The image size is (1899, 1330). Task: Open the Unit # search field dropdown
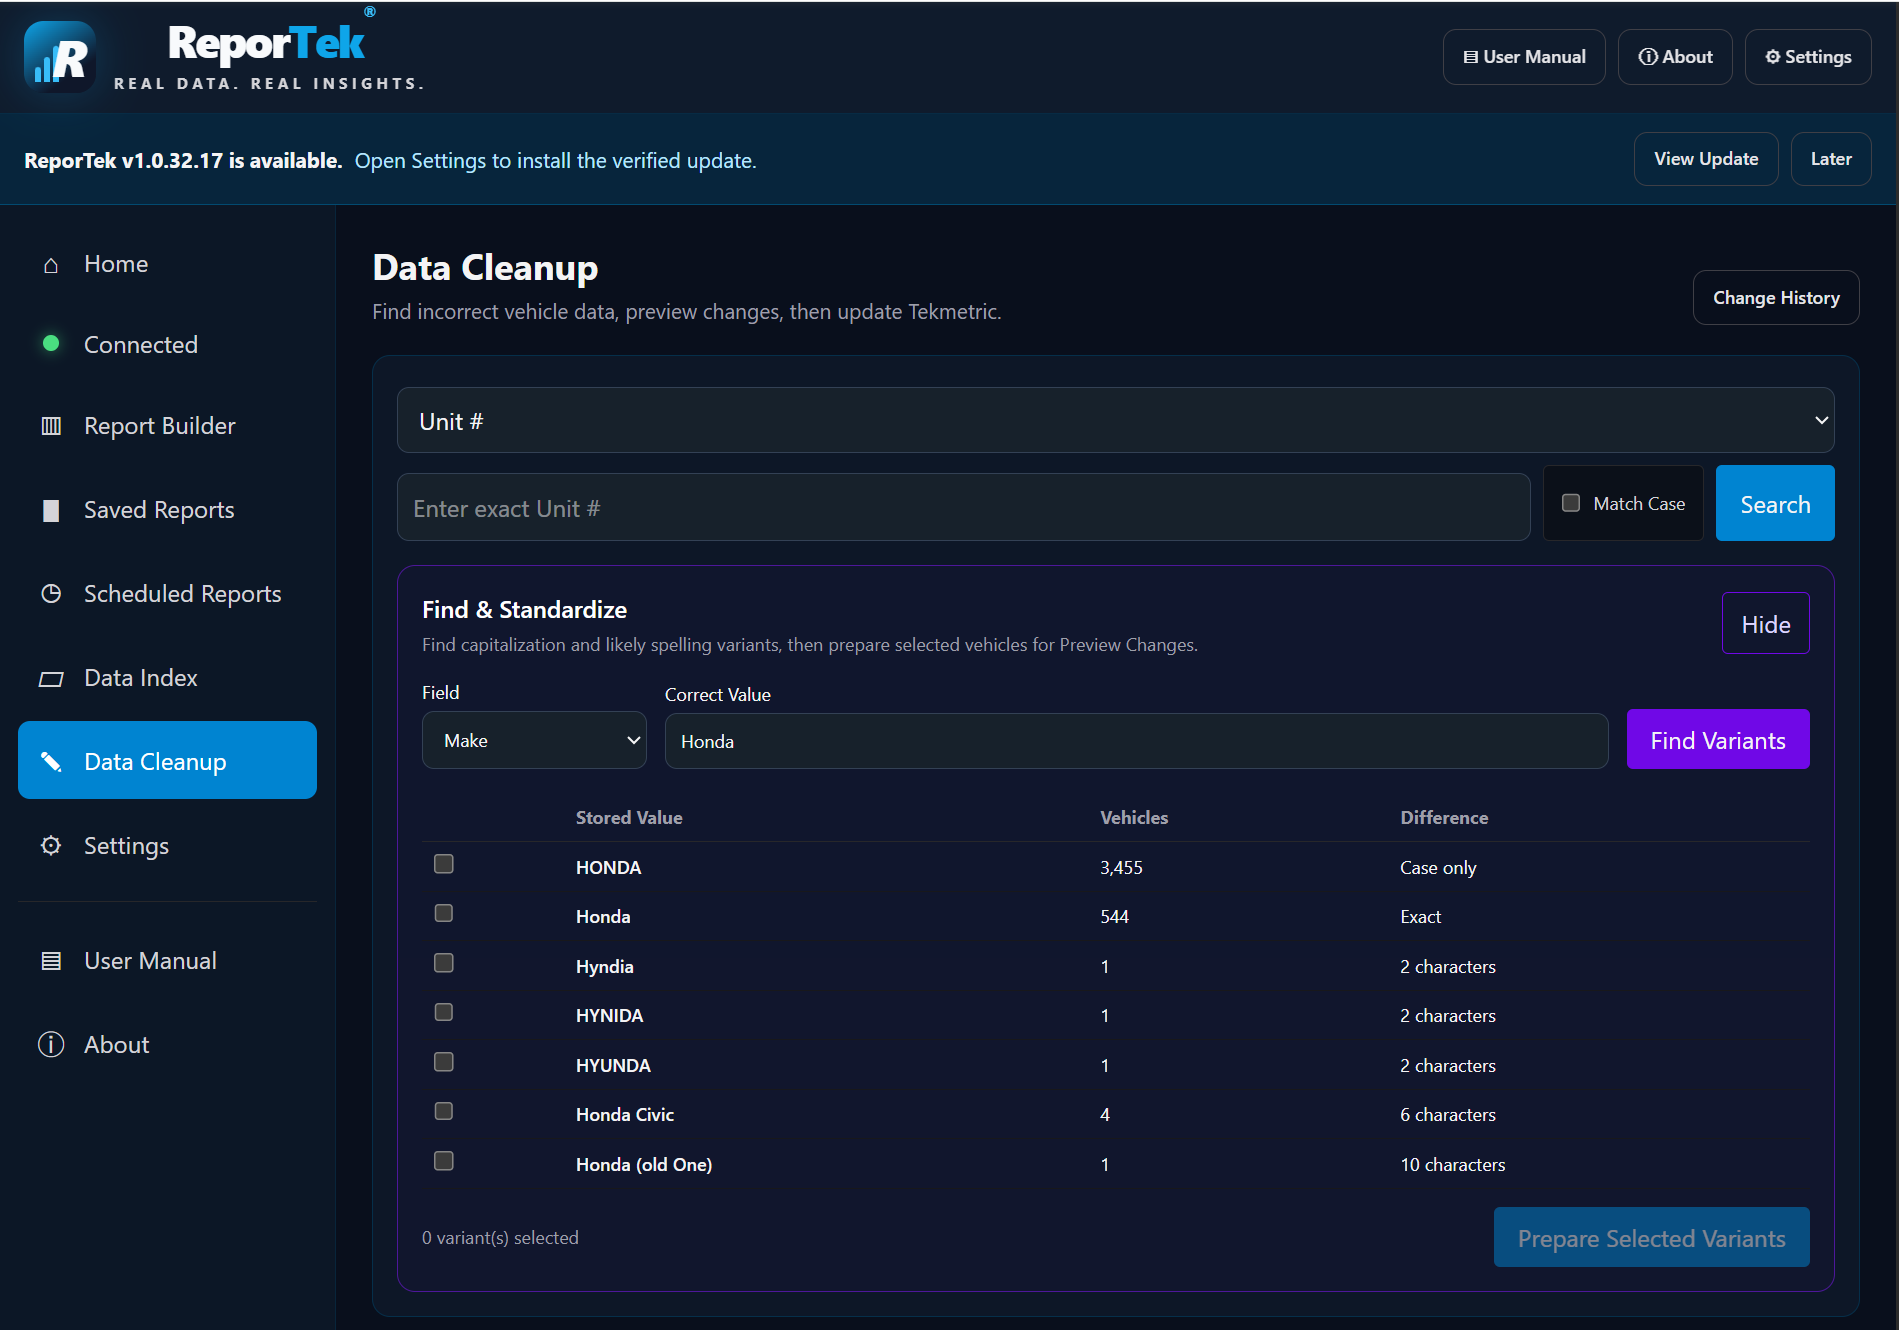(x=1115, y=421)
